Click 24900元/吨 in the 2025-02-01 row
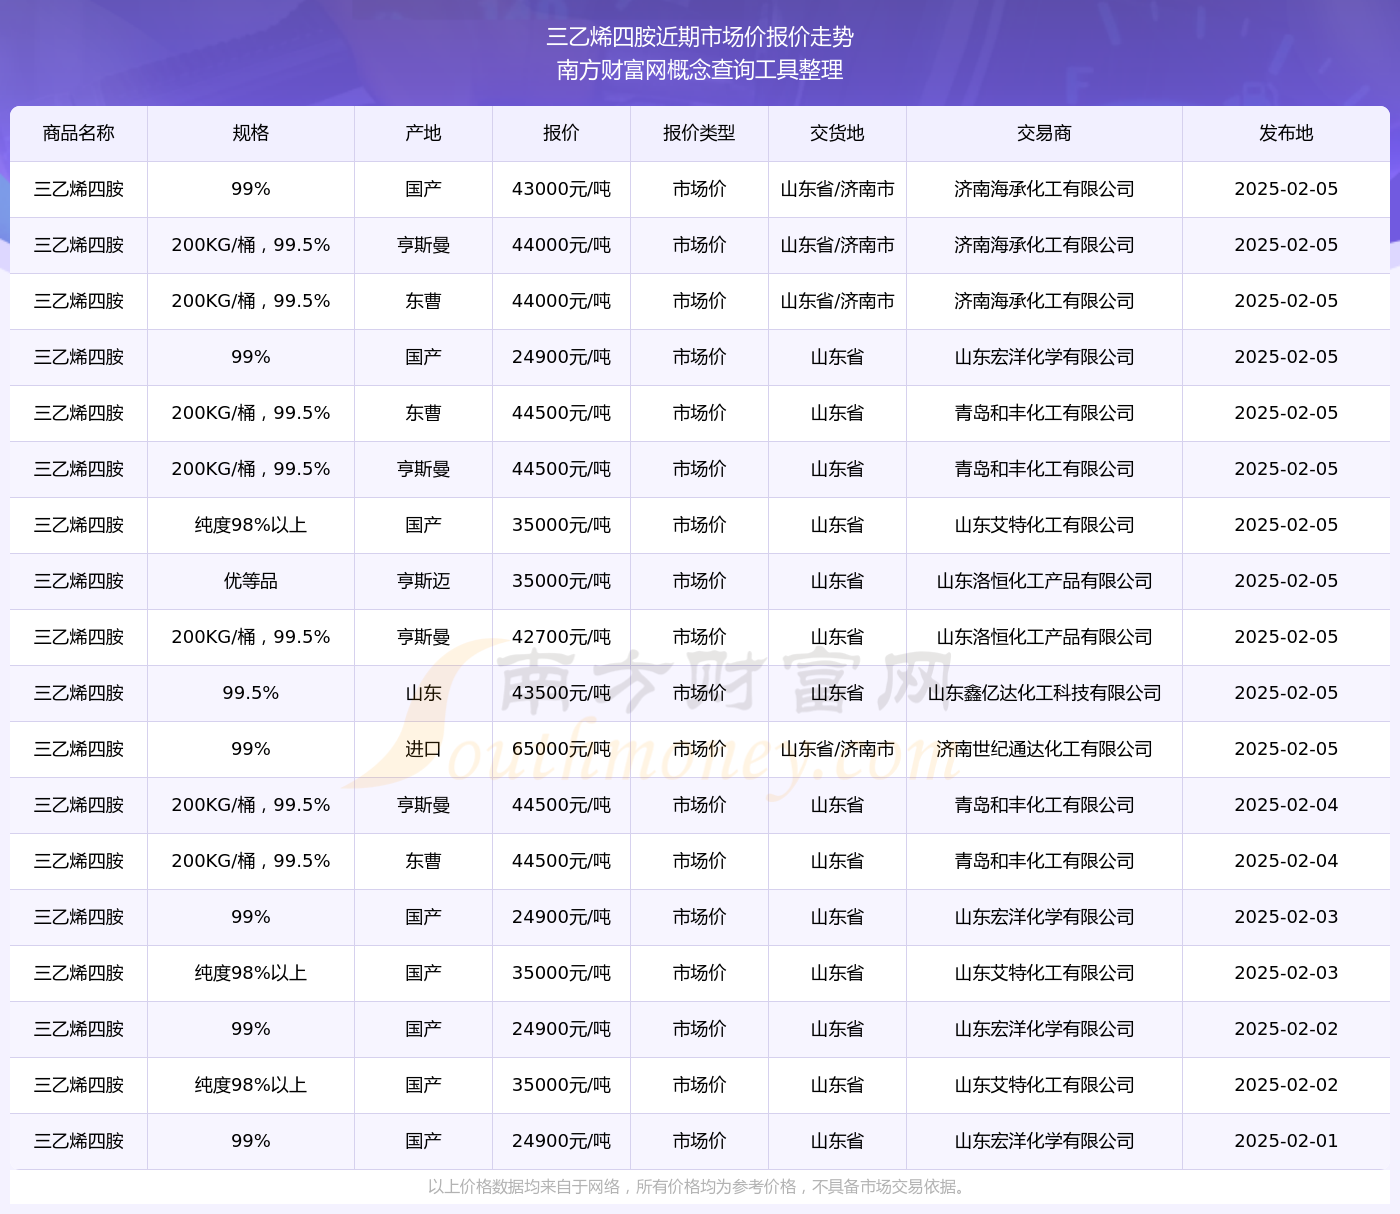Image resolution: width=1400 pixels, height=1214 pixels. (562, 1141)
